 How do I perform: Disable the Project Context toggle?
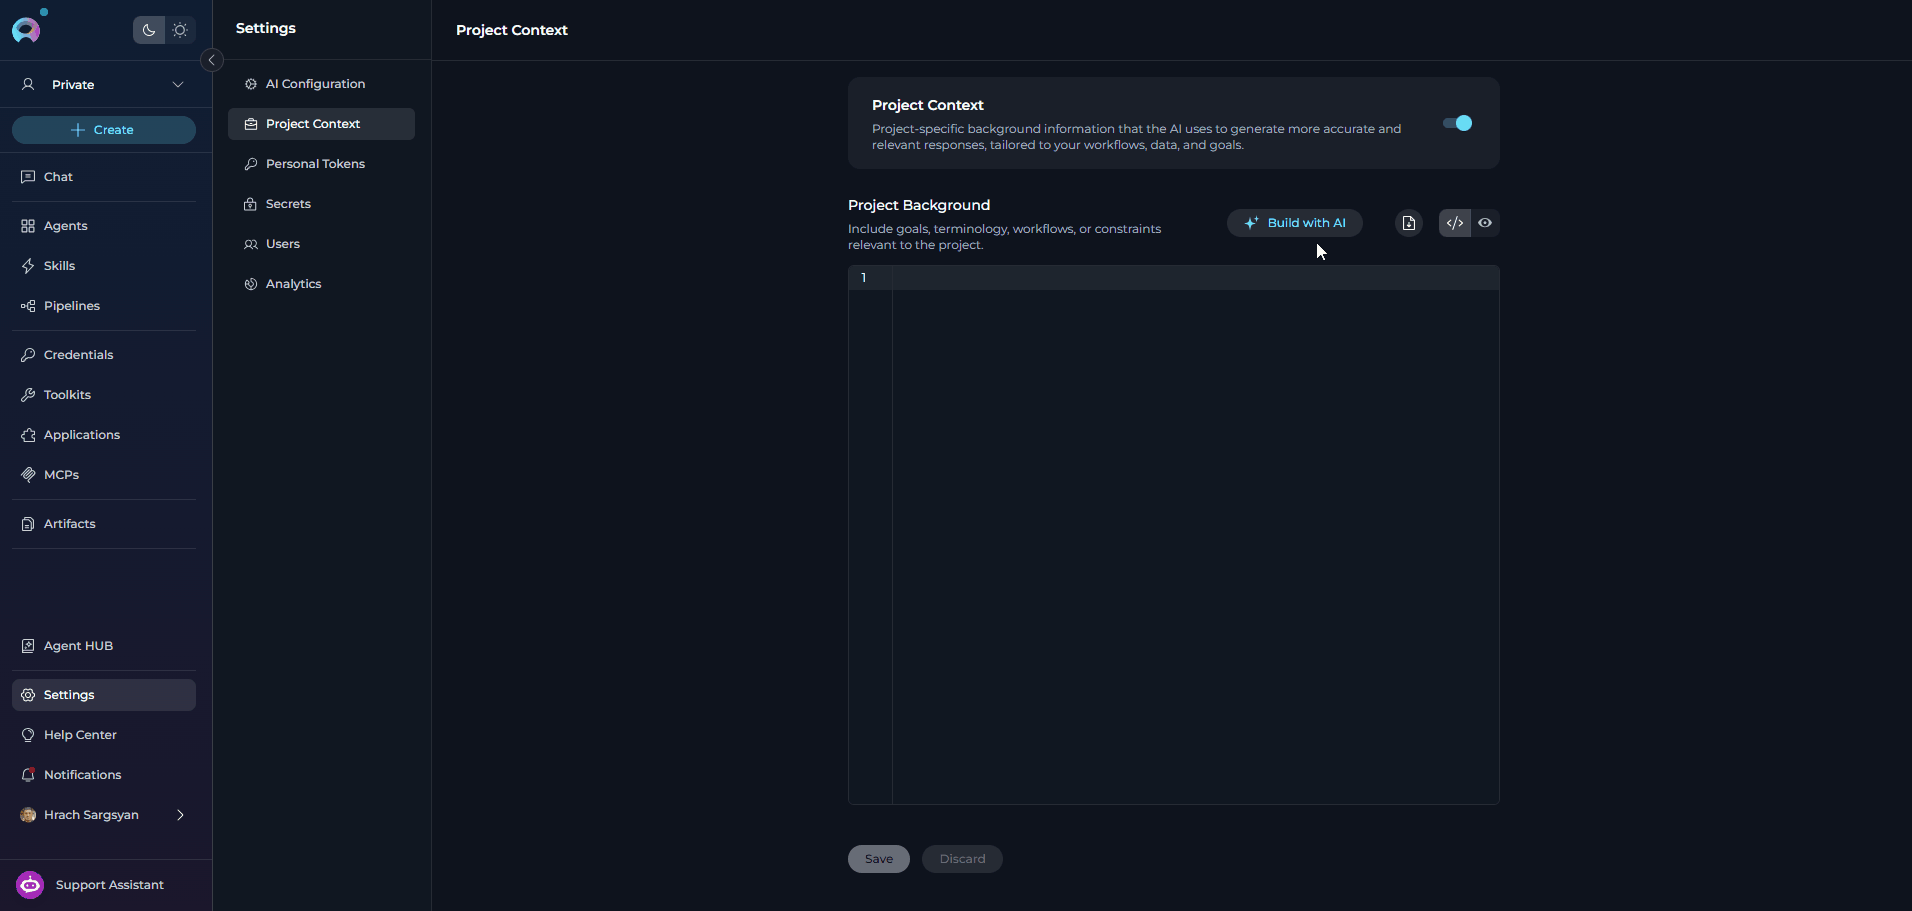pos(1457,123)
